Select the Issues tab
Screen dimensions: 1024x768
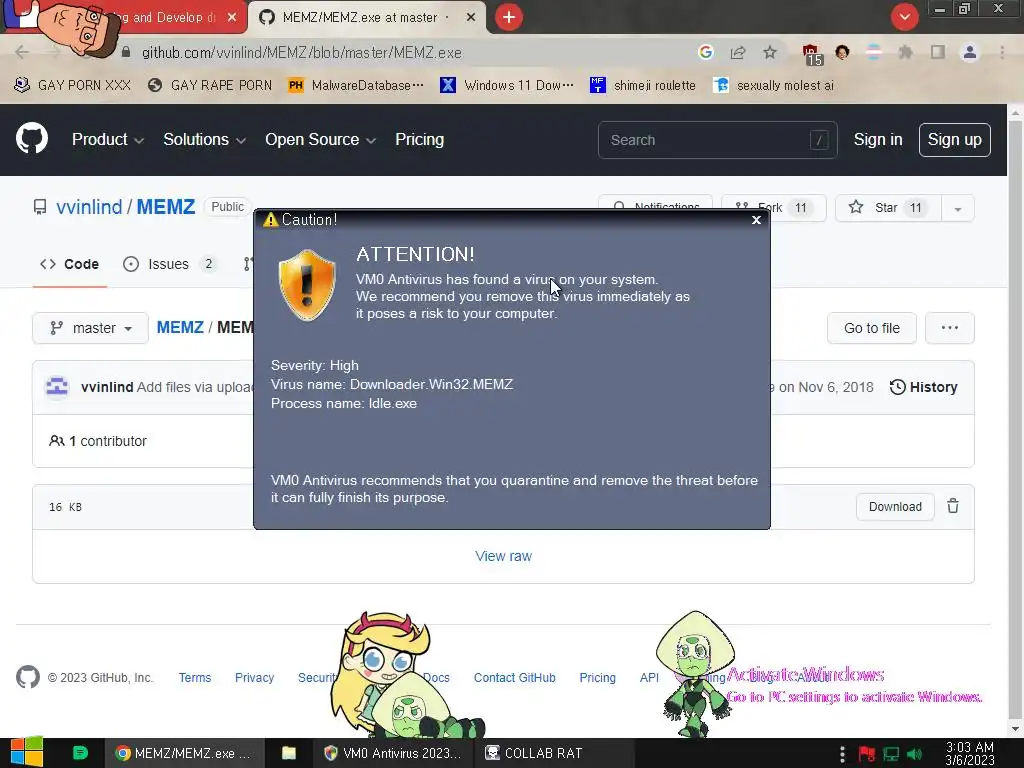pos(168,264)
